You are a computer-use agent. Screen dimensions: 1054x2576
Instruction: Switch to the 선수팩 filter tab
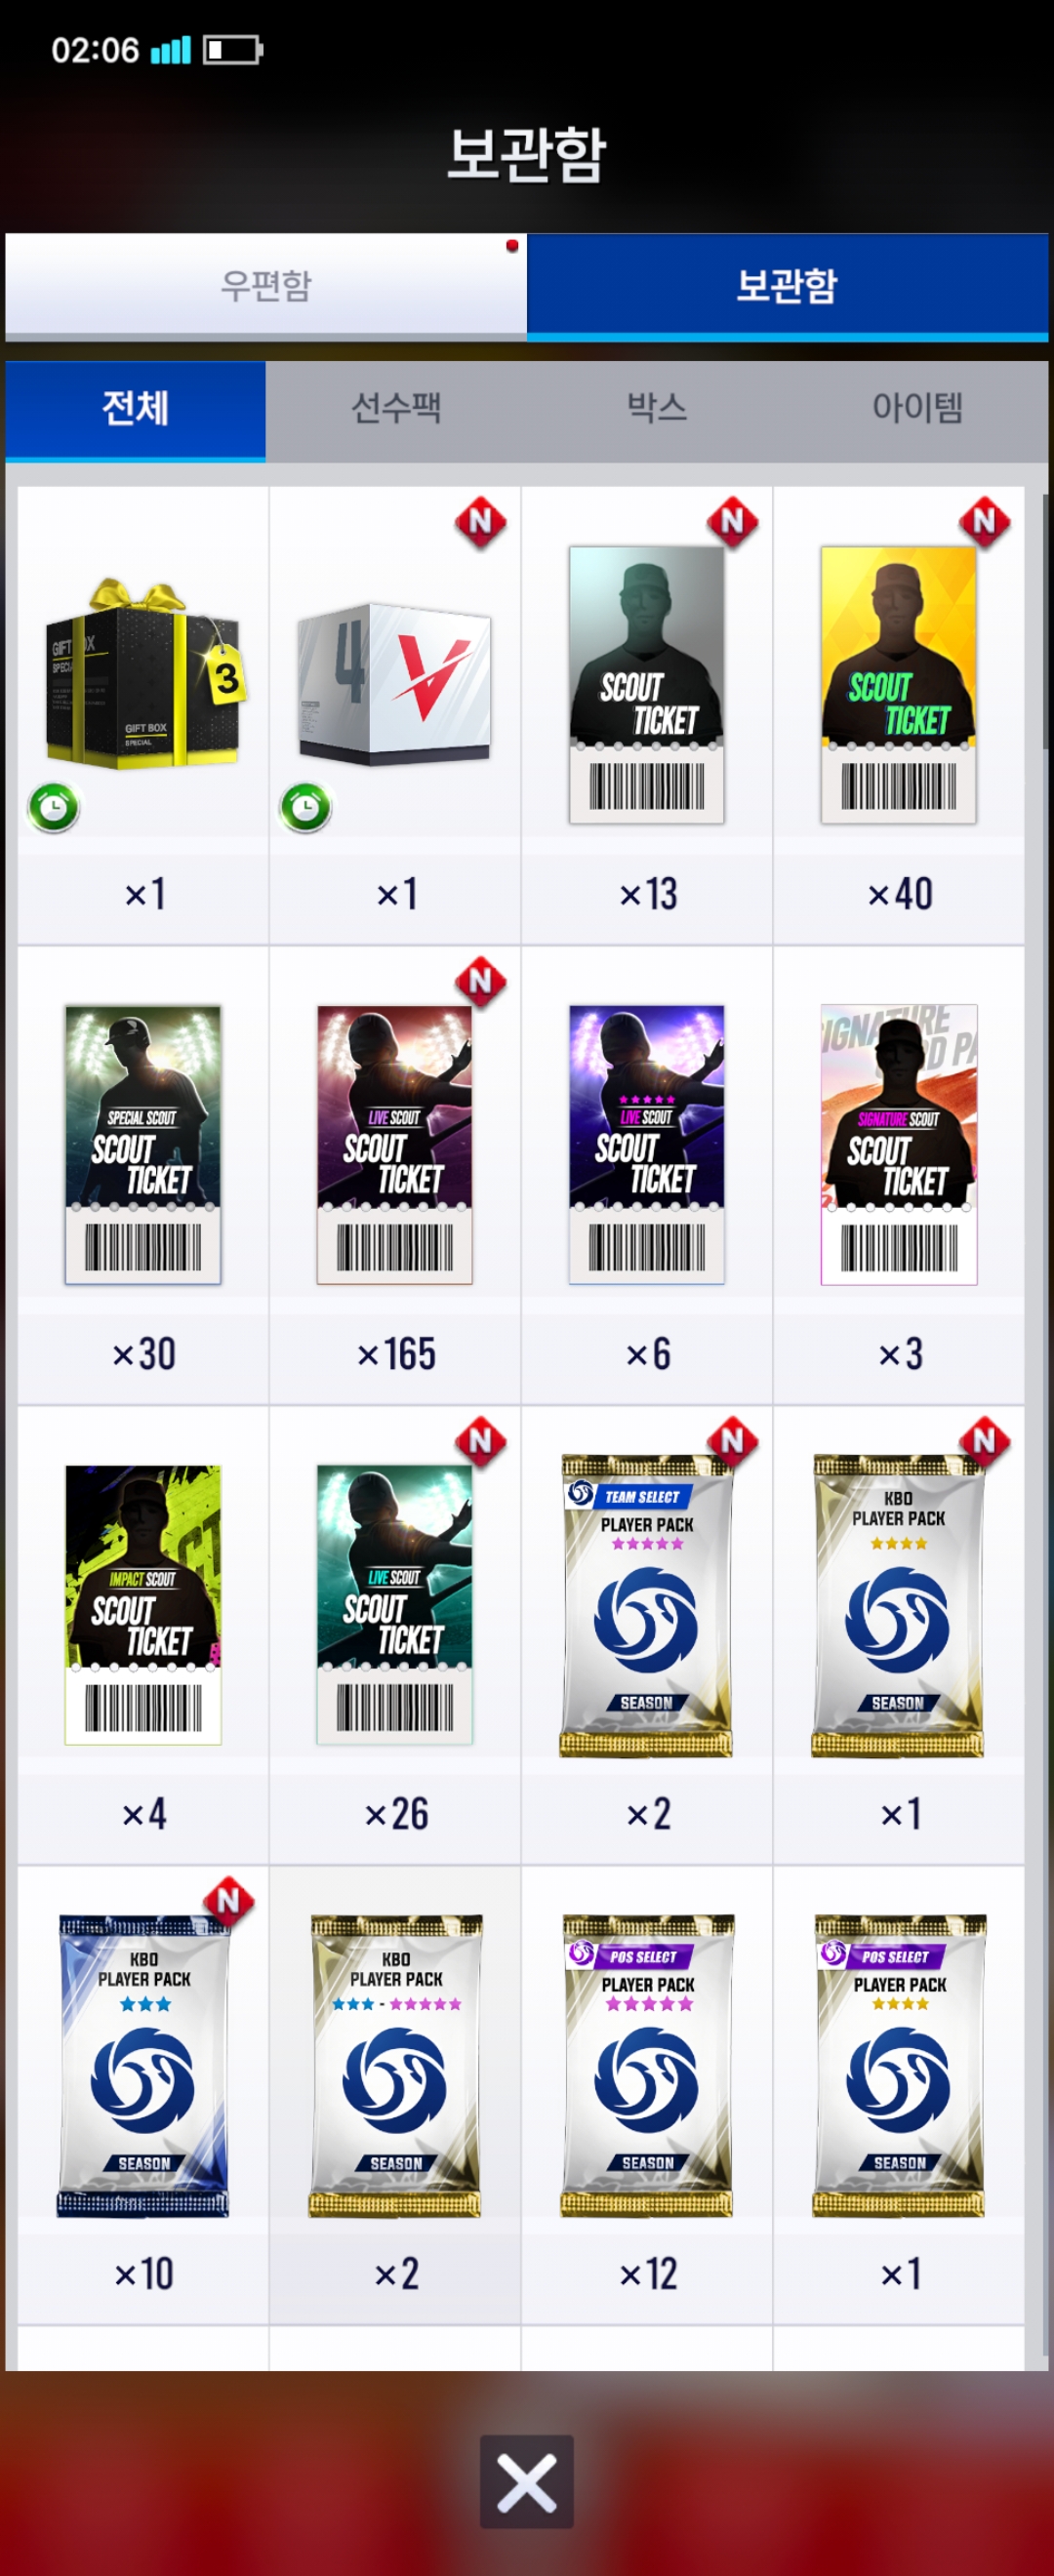[x=396, y=409]
